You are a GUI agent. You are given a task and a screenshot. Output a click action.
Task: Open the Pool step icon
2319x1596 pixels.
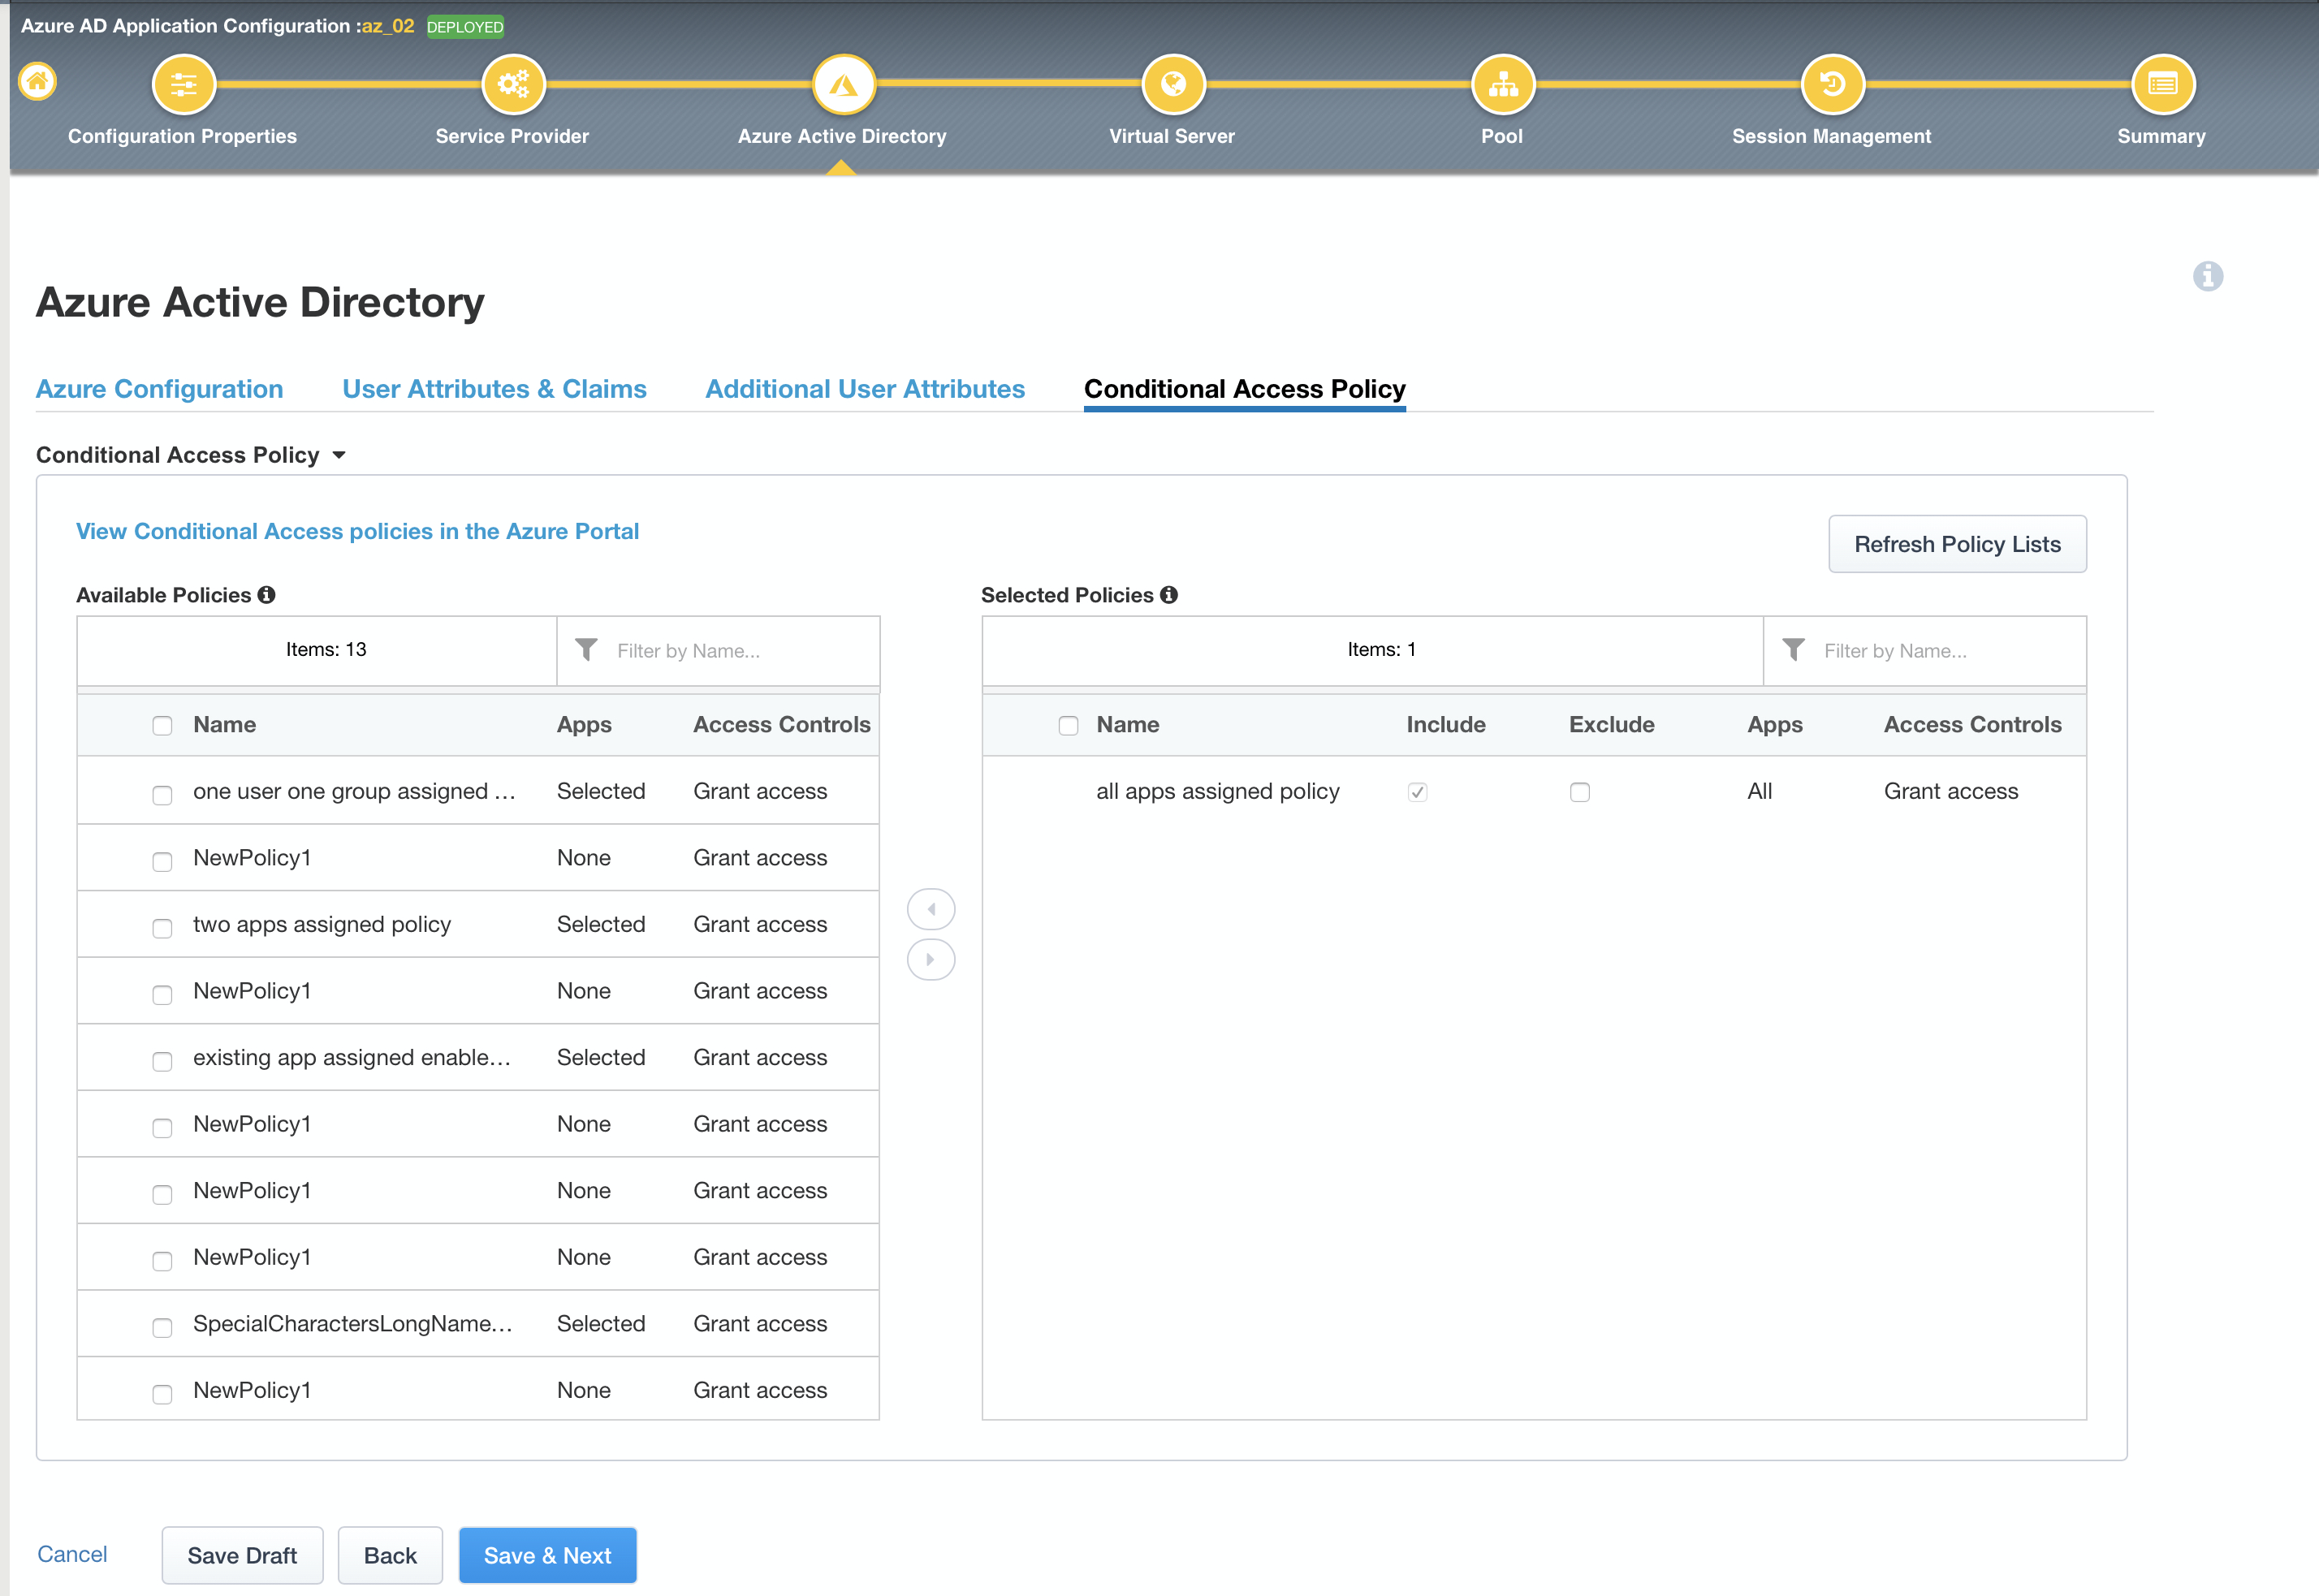coord(1502,85)
